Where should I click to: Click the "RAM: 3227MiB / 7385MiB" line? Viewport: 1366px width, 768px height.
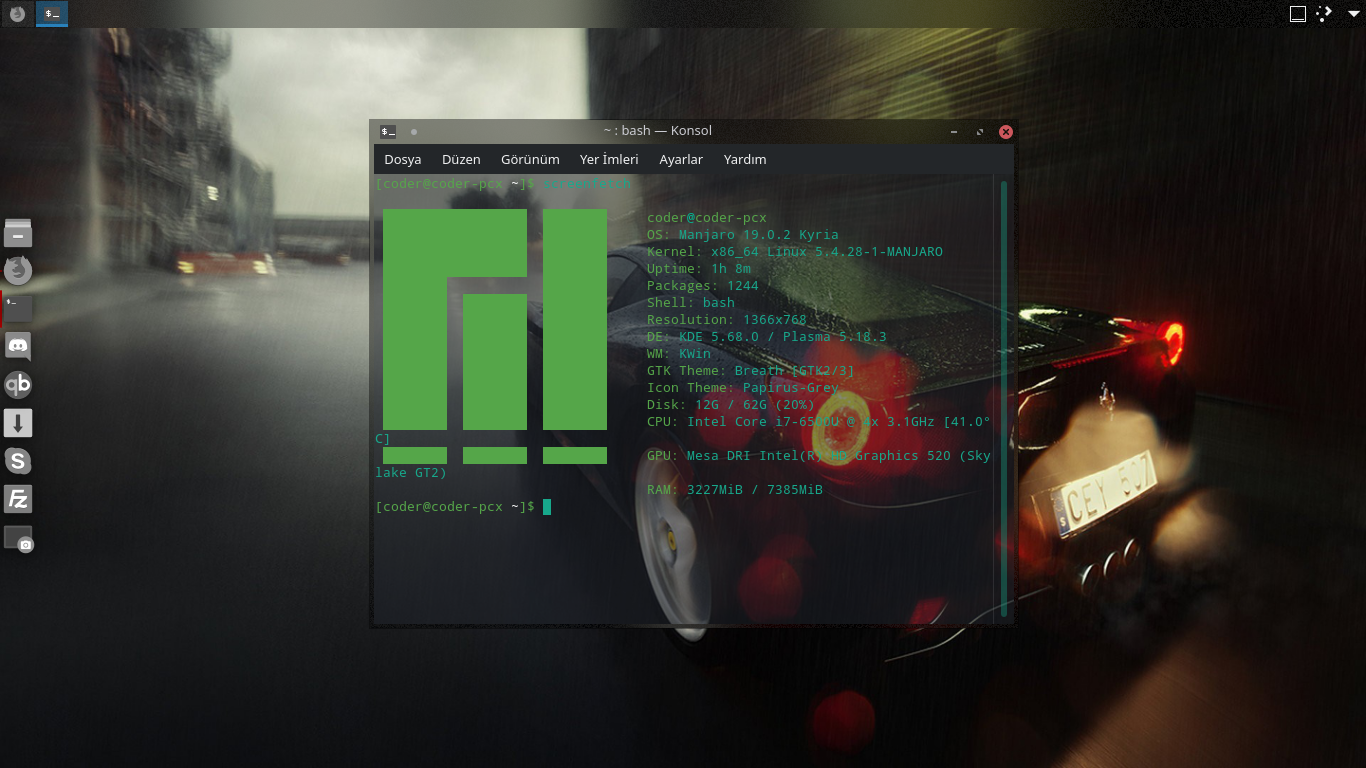[735, 490]
